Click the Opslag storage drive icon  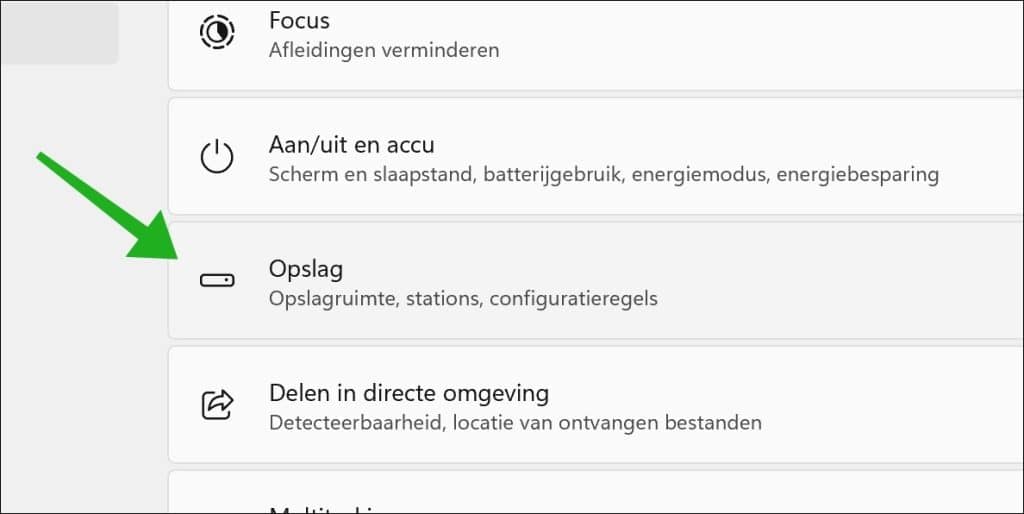pos(216,281)
